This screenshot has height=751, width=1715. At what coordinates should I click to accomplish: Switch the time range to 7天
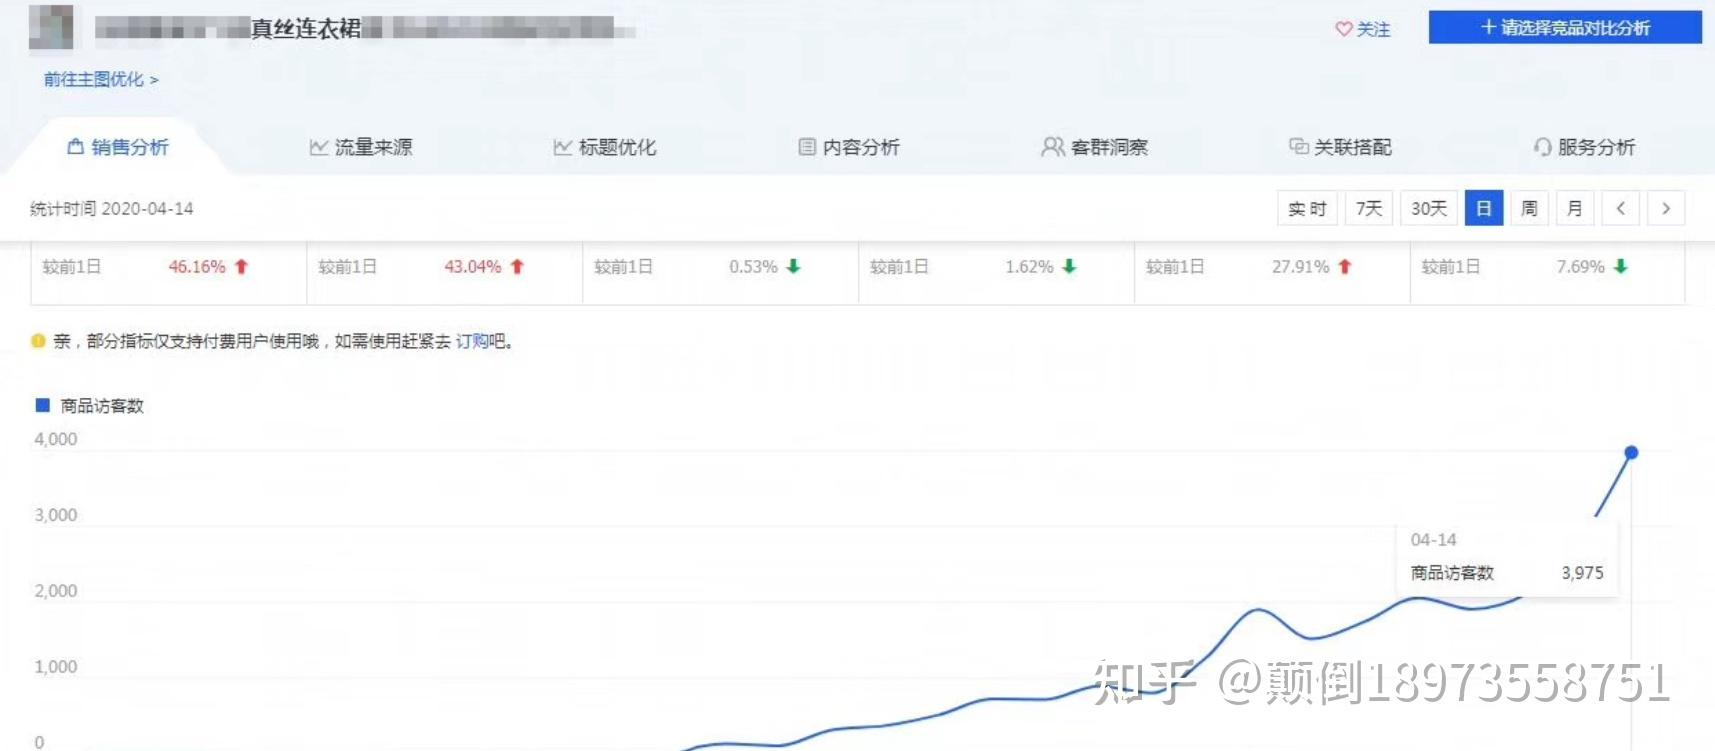point(1368,208)
